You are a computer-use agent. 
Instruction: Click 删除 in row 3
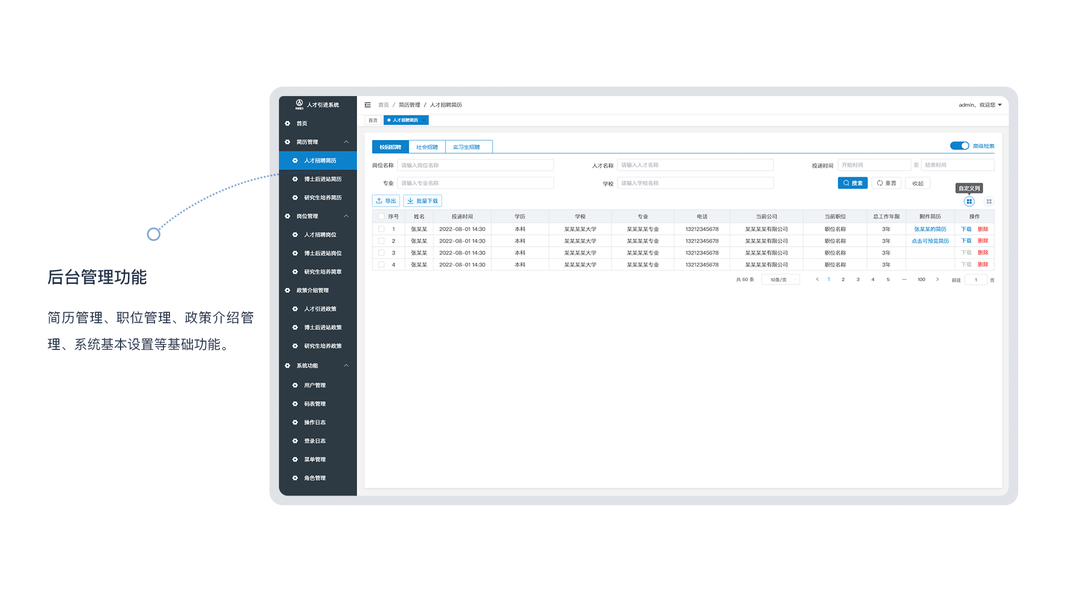[x=983, y=252]
